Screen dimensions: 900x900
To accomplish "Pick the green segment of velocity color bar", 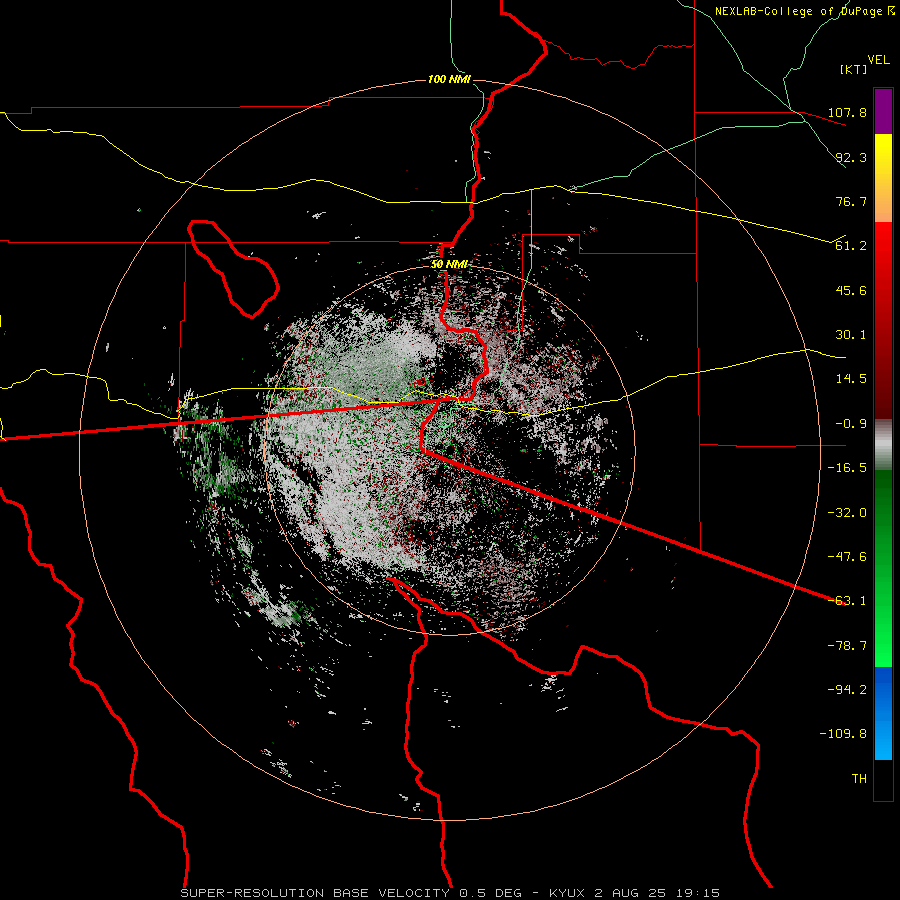I will (x=883, y=569).
